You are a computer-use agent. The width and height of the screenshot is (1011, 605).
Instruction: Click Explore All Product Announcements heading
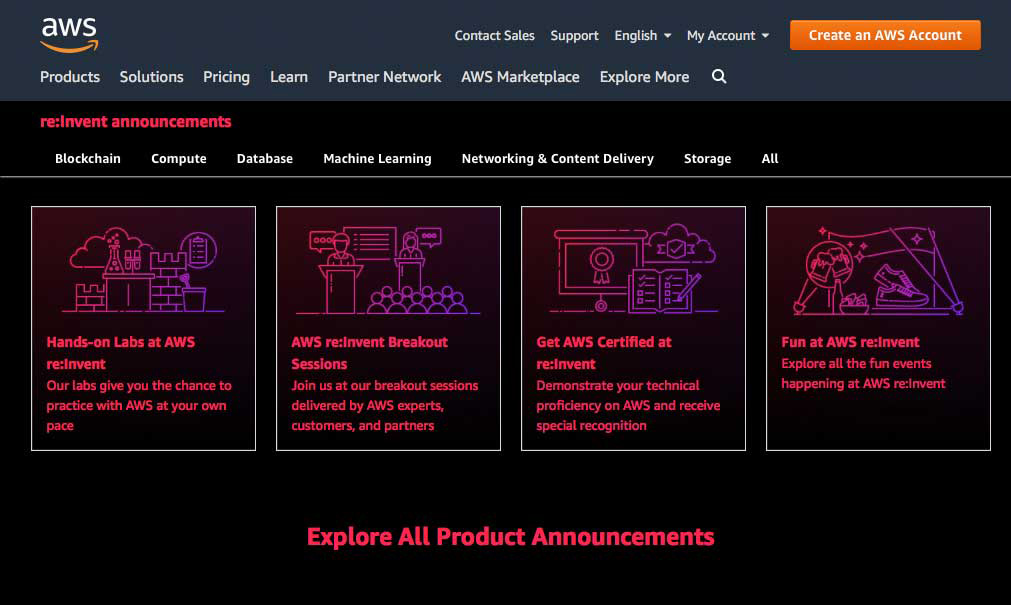point(511,537)
